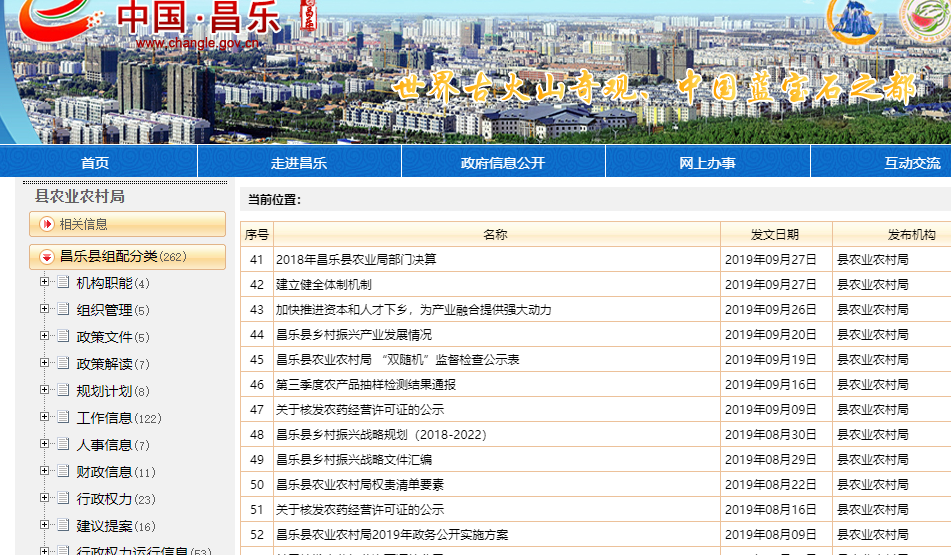This screenshot has height=555, width=951.
Task: Click the document icon beside 财政信息
Action: (64, 472)
